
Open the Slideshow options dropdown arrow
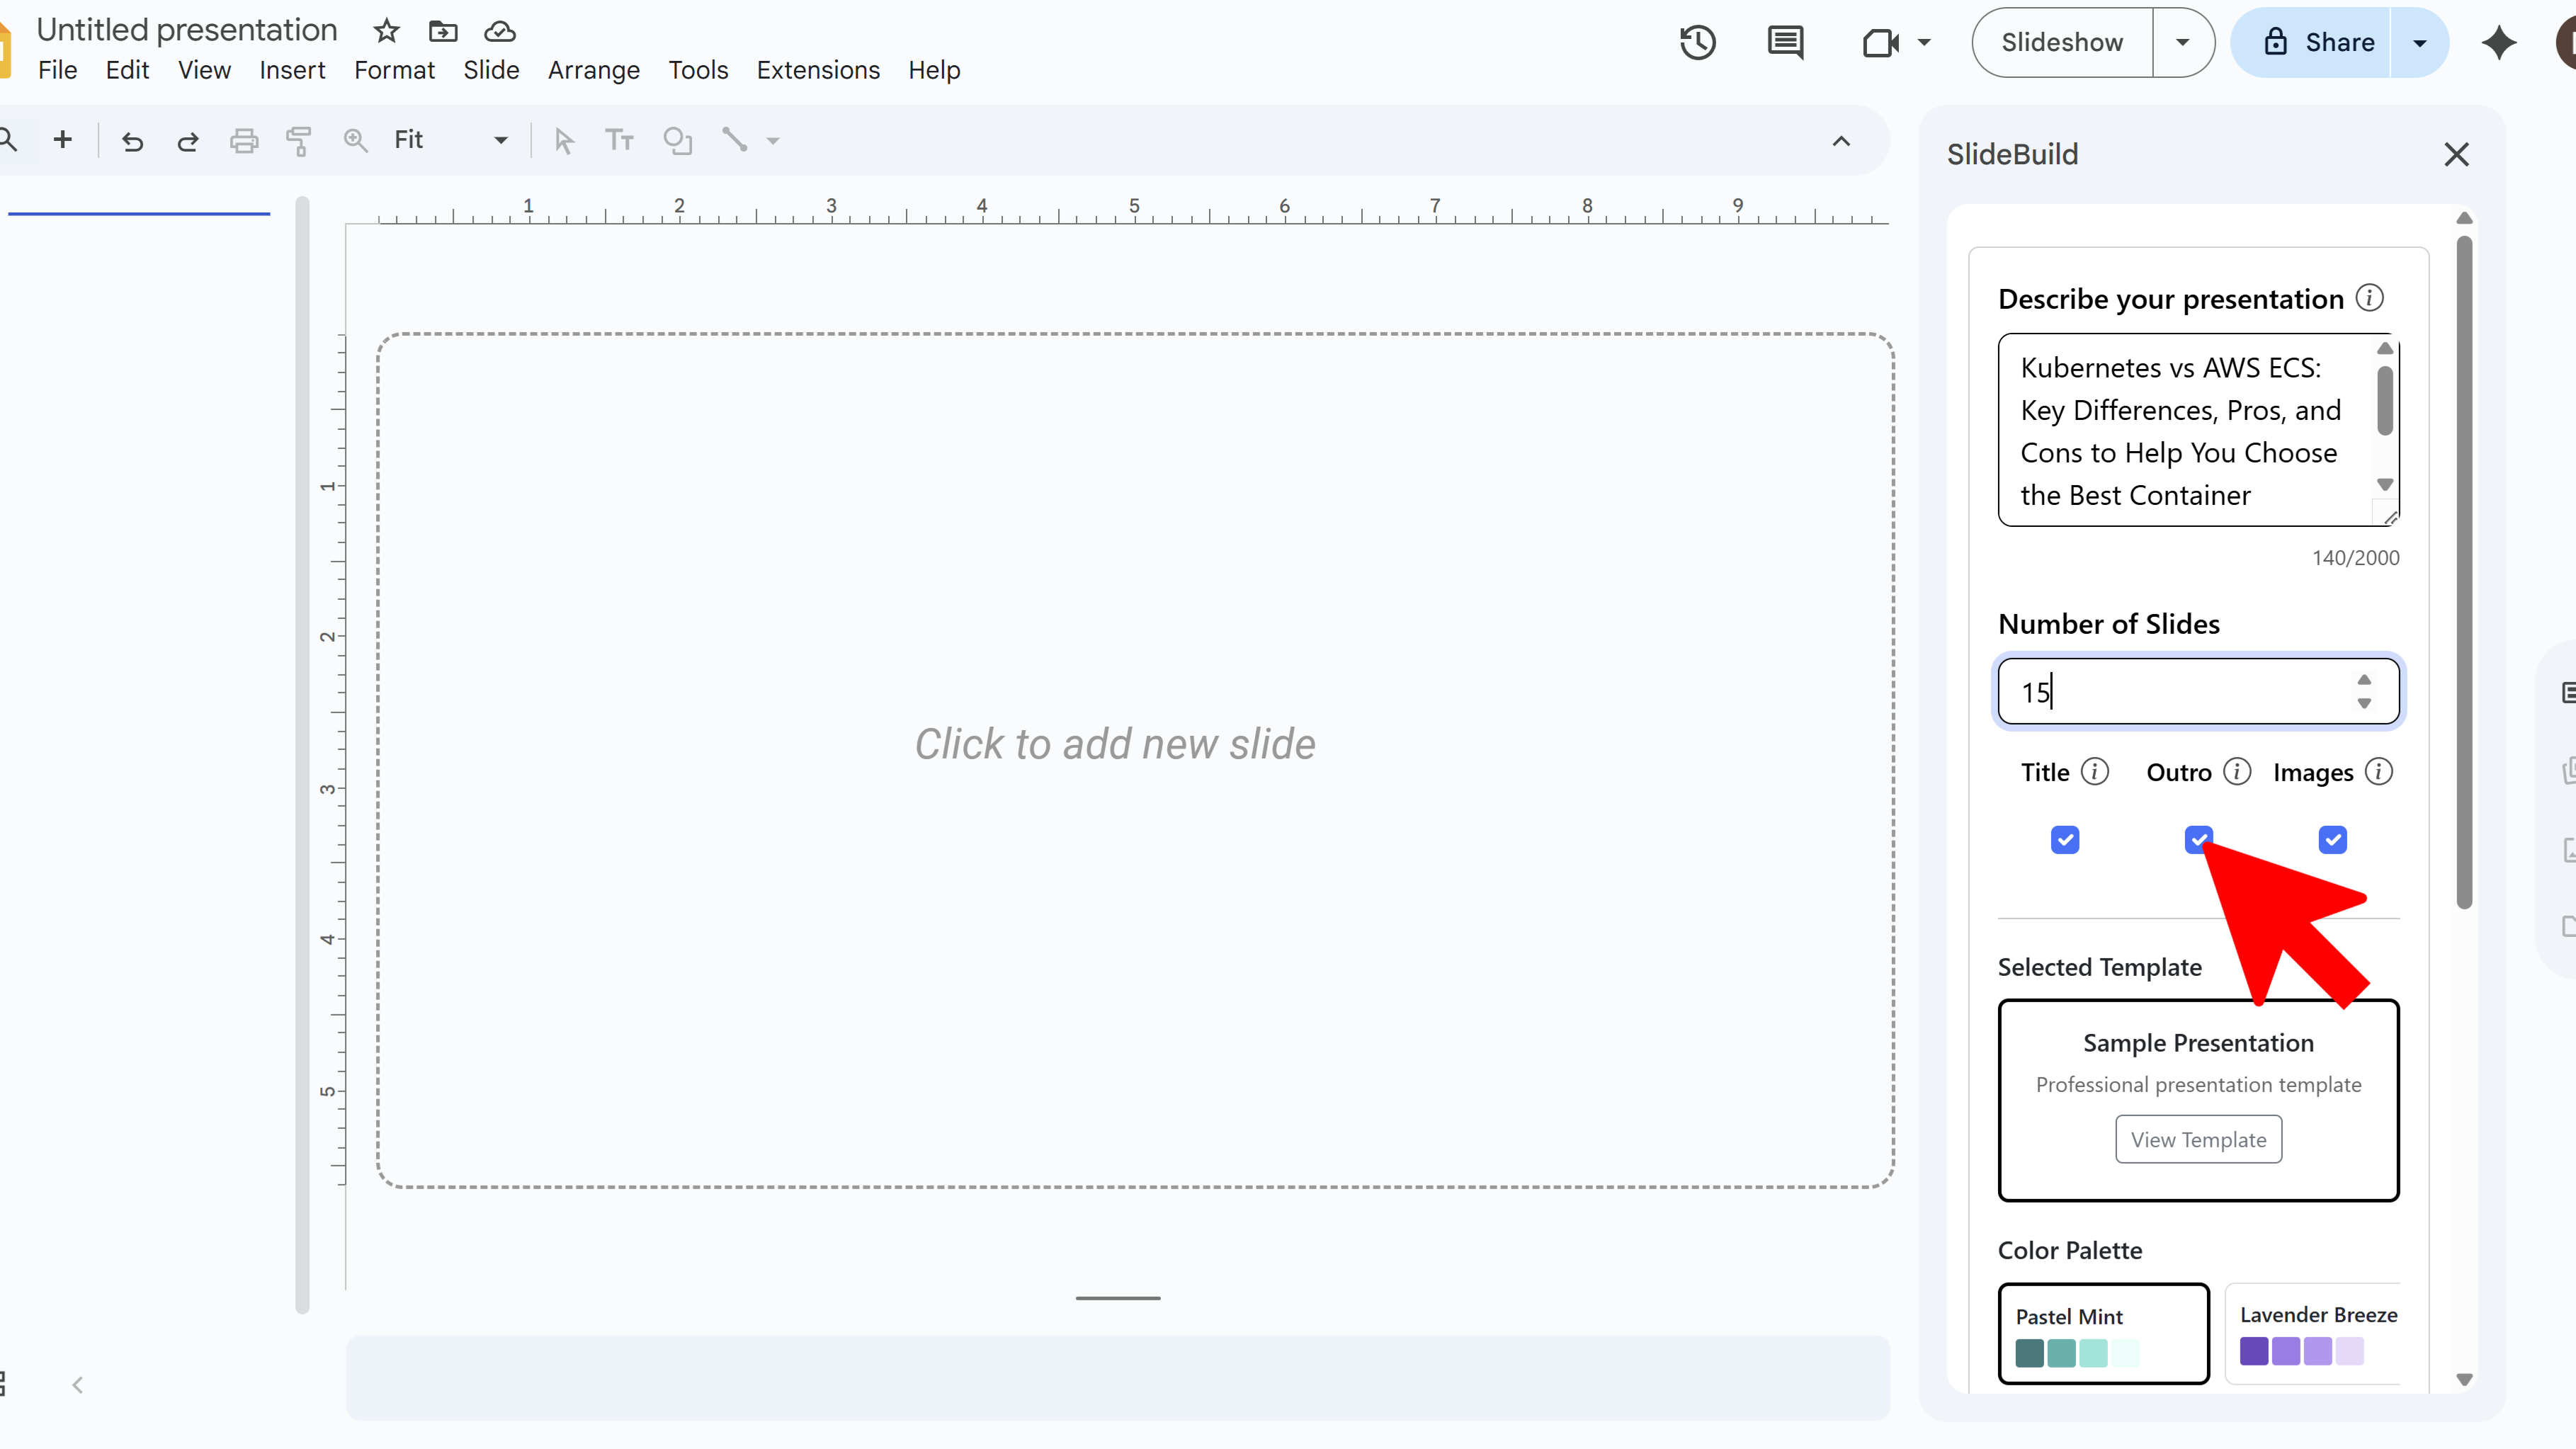[2183, 43]
